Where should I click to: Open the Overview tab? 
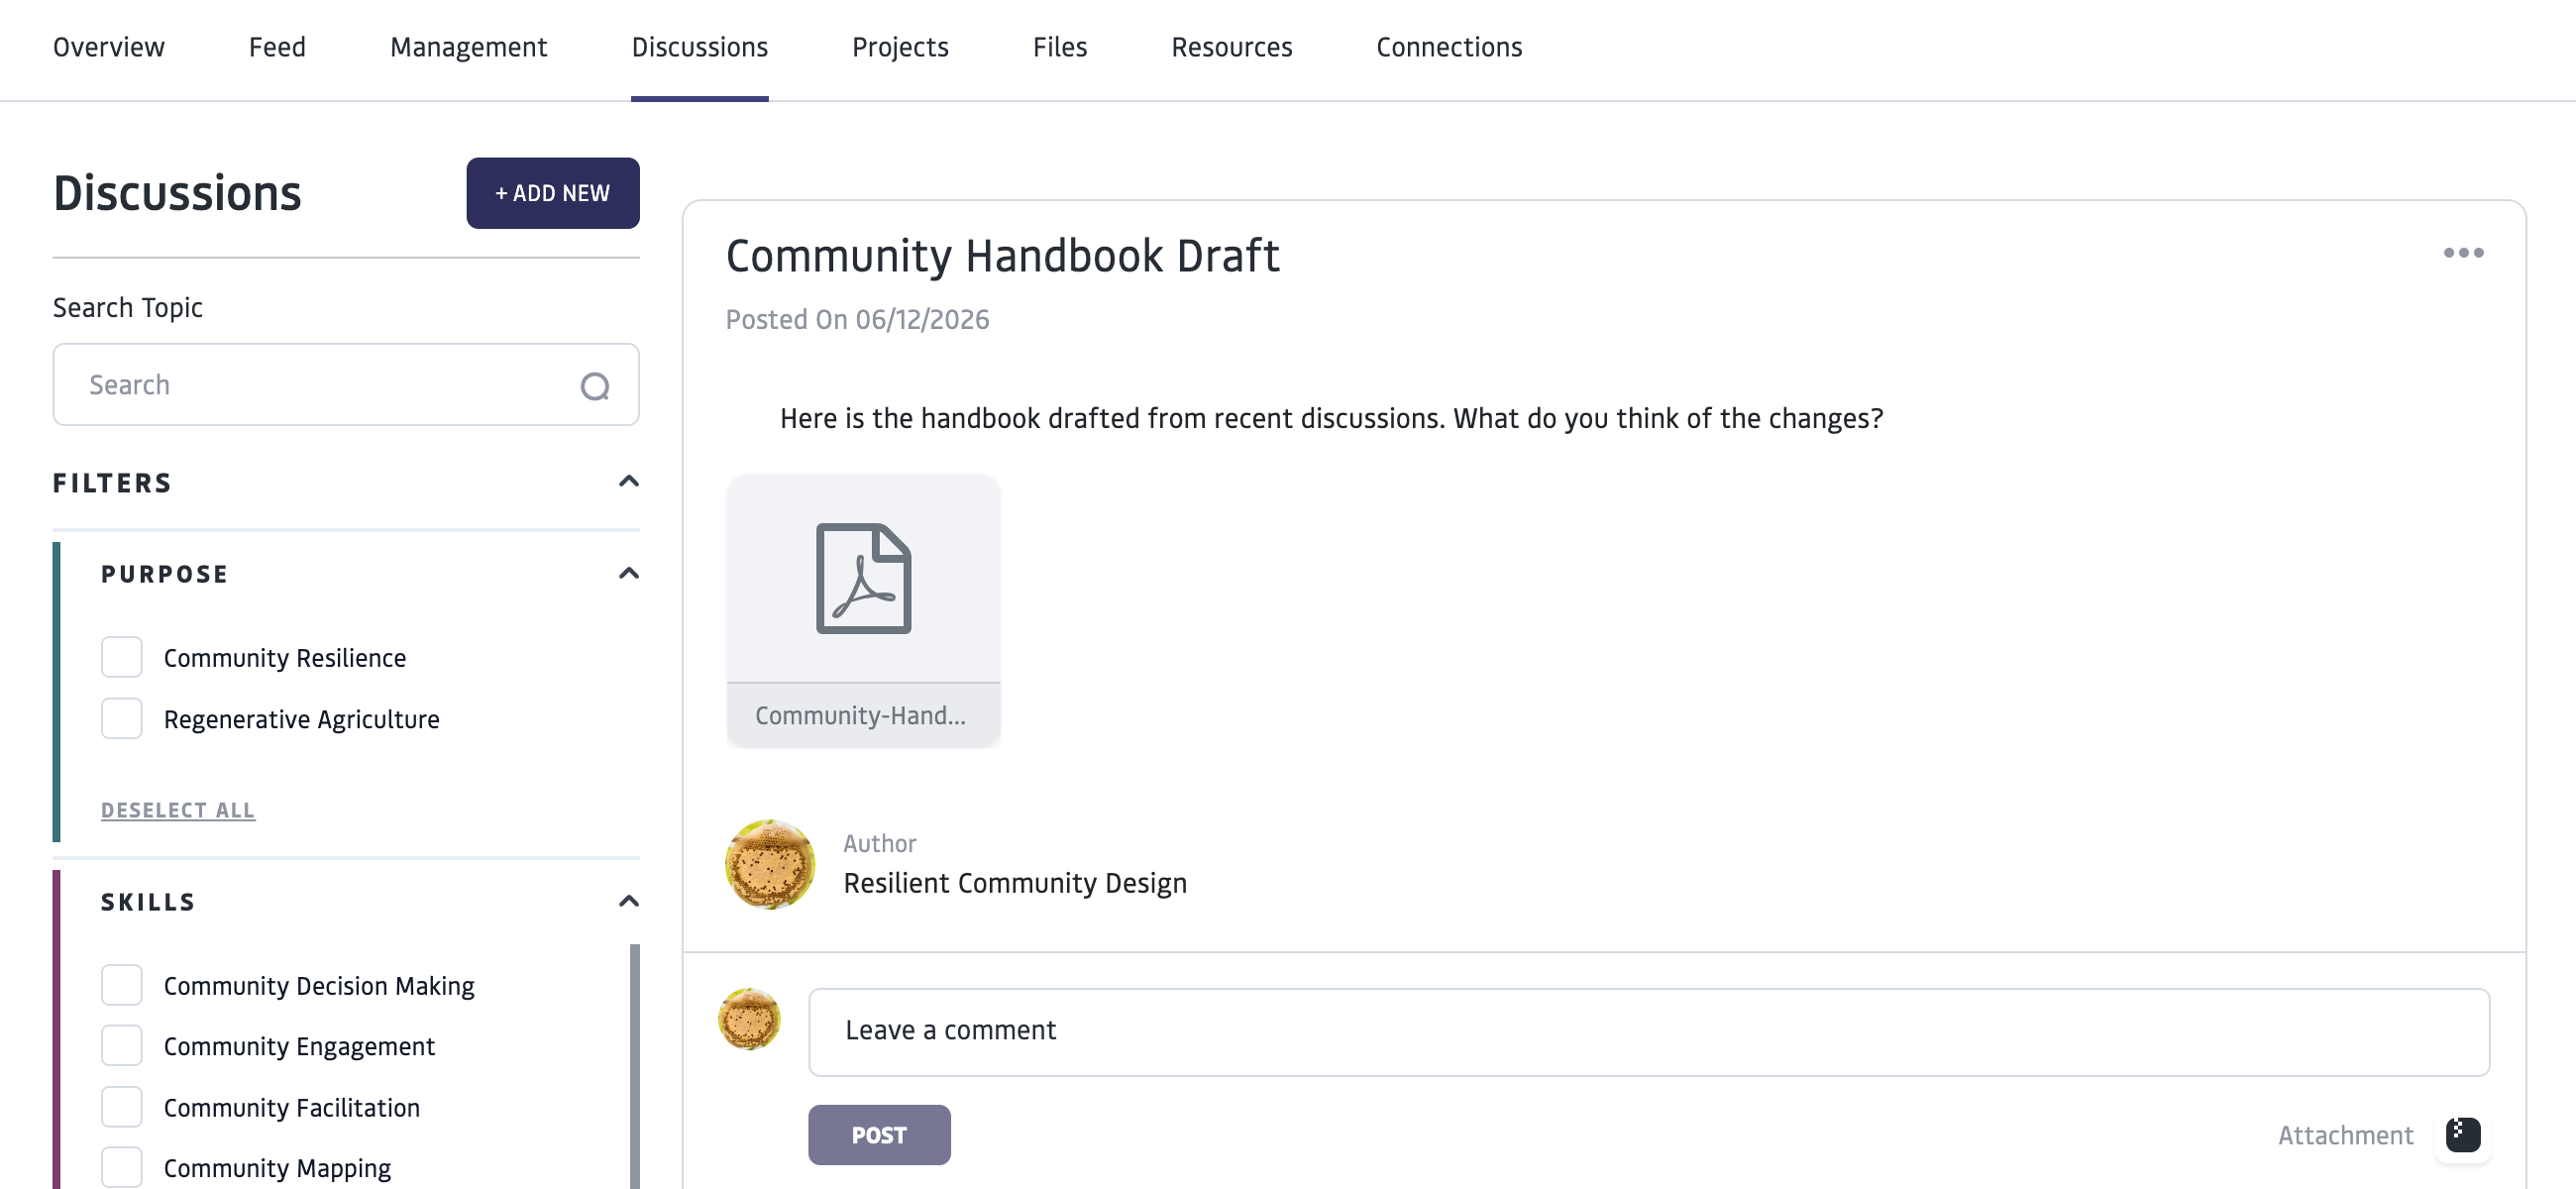click(108, 47)
